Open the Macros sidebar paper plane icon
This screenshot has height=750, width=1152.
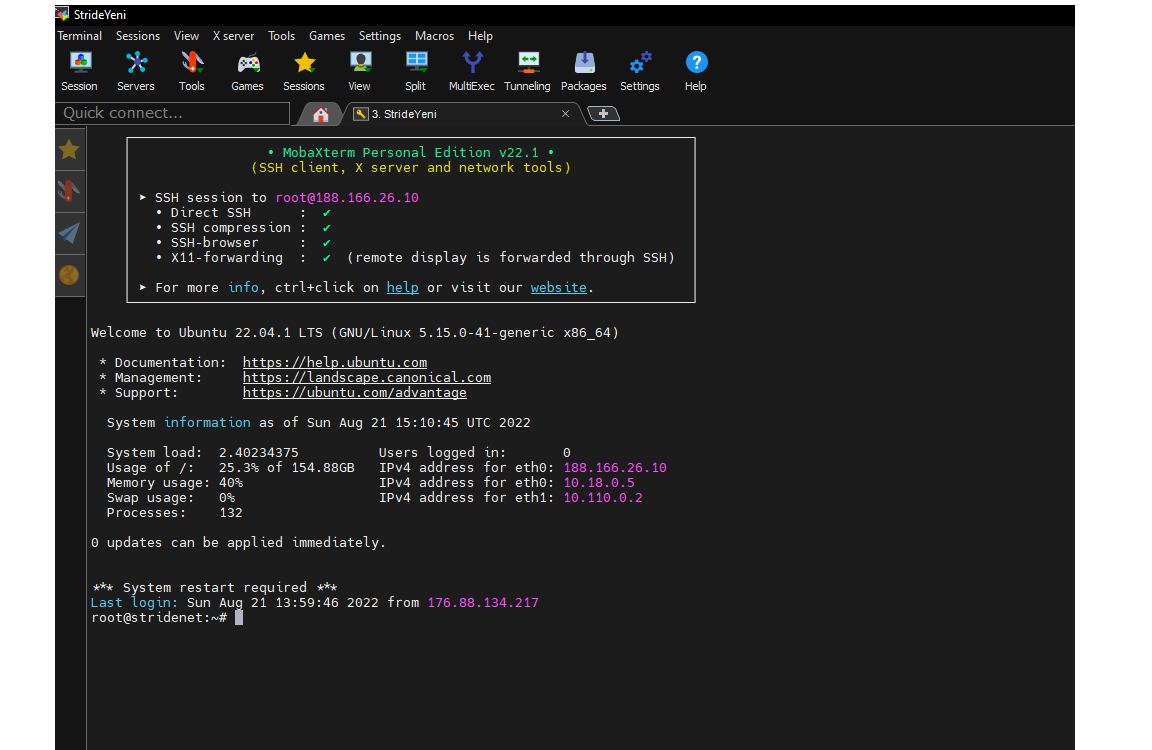tap(69, 233)
